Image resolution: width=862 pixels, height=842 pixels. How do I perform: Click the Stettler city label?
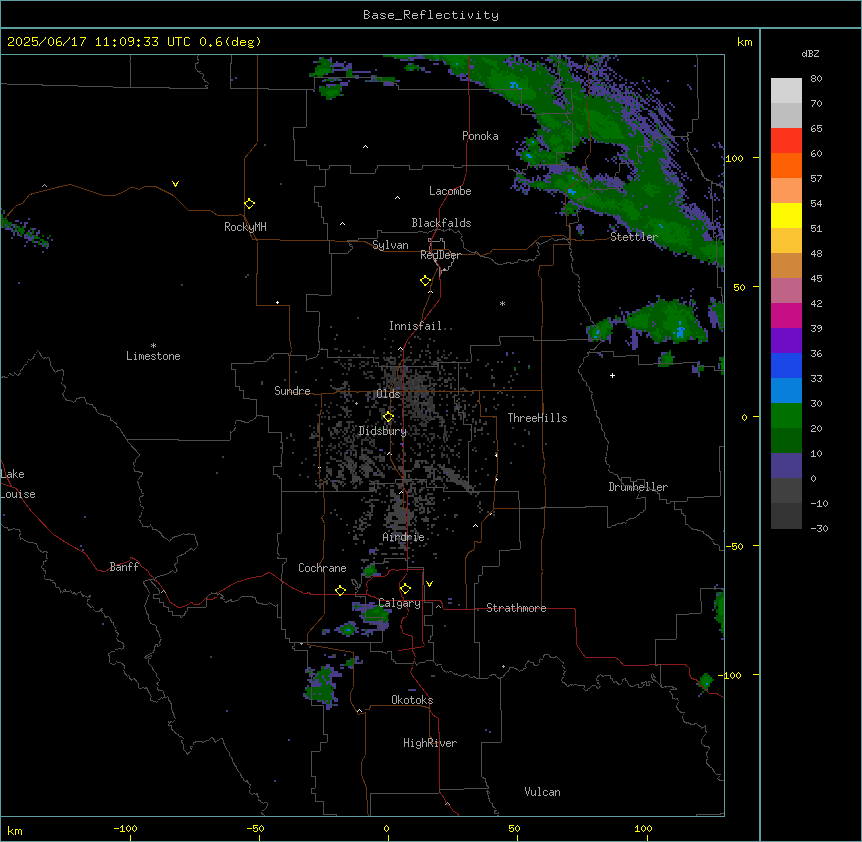coord(634,237)
